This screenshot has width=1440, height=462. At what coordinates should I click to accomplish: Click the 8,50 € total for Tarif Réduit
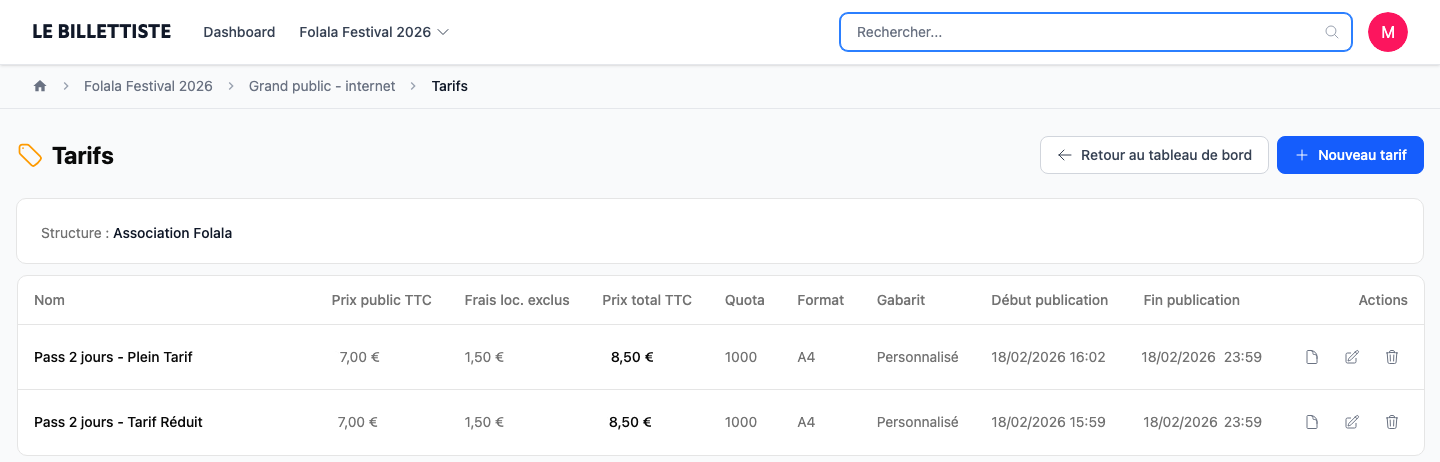(630, 422)
